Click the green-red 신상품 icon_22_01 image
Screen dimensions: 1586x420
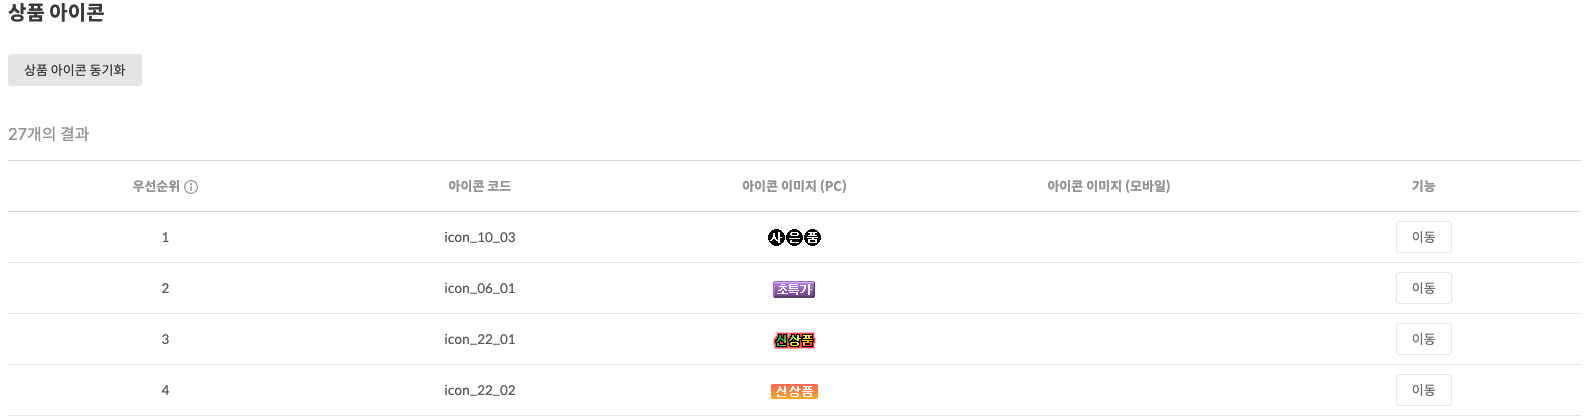794,340
